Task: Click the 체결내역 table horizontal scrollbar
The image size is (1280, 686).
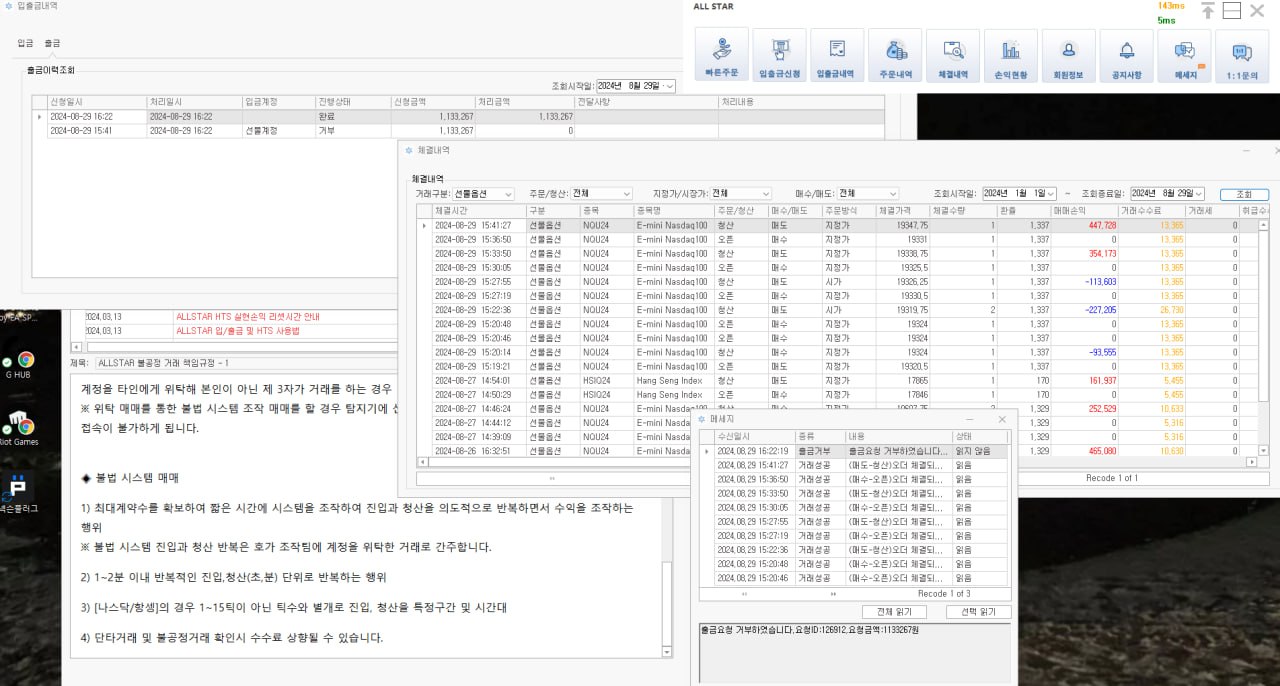Action: pyautogui.click(x=837, y=462)
